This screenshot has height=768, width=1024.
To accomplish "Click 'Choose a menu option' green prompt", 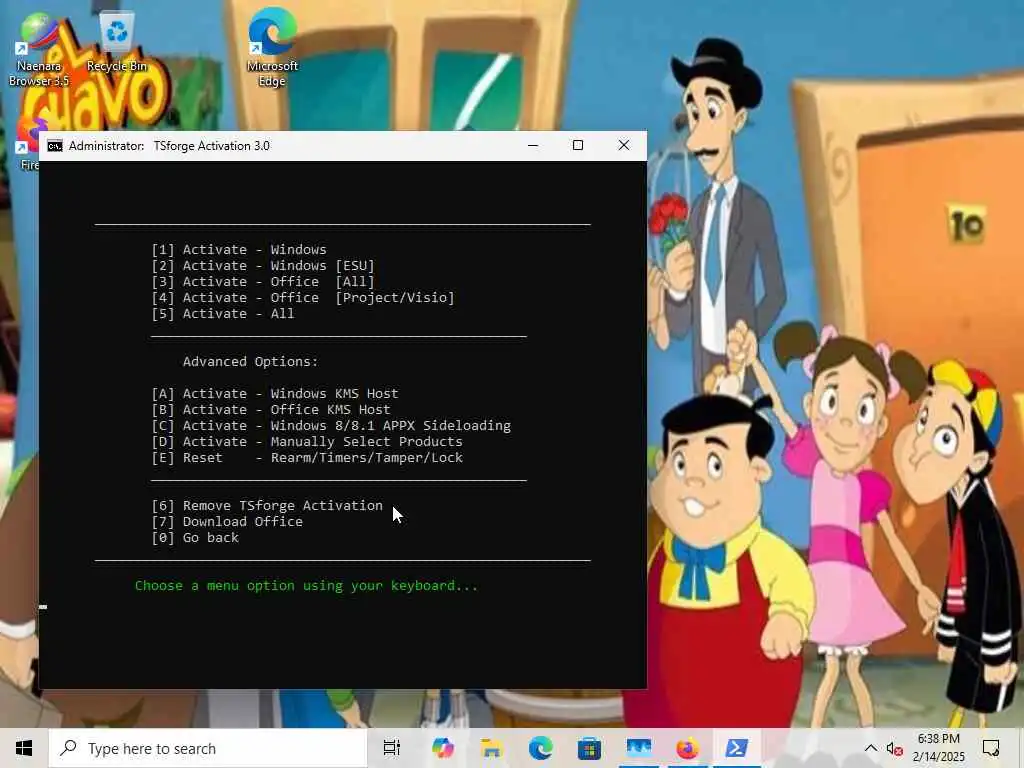I will (x=306, y=586).
